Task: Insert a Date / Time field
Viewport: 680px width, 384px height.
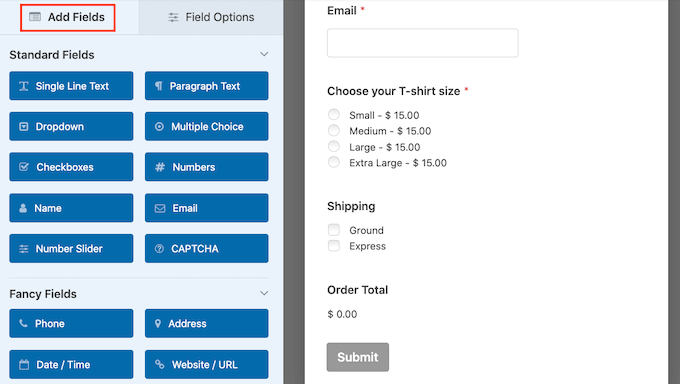Action: coord(71,364)
